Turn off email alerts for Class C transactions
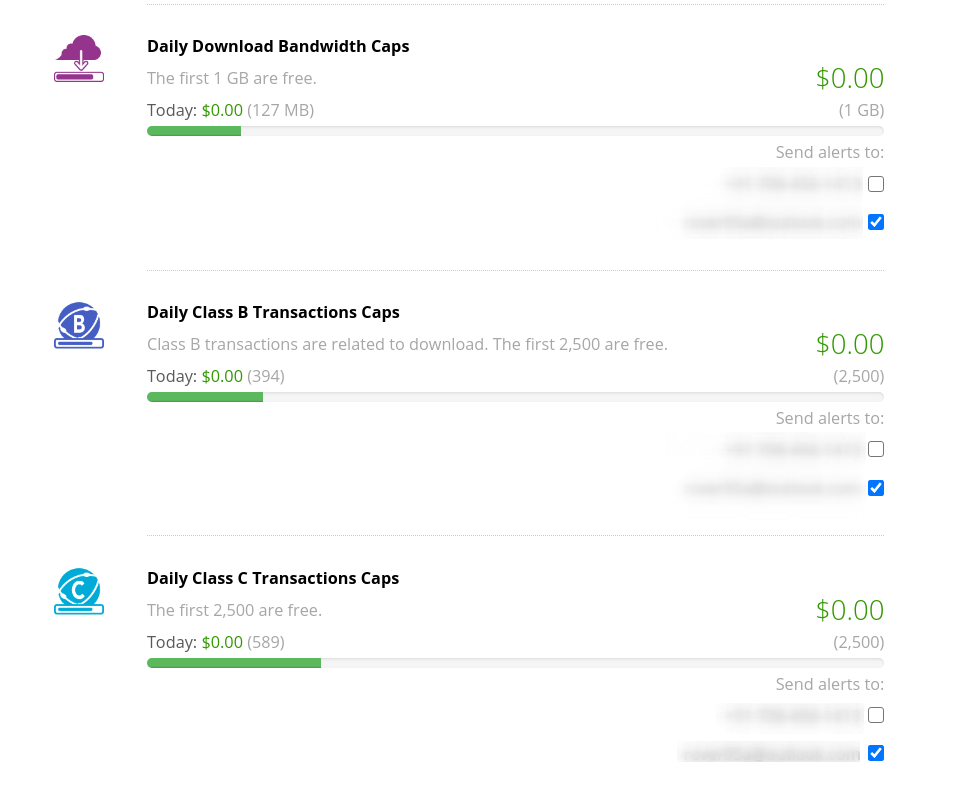The height and width of the screenshot is (785, 970). click(x=876, y=753)
